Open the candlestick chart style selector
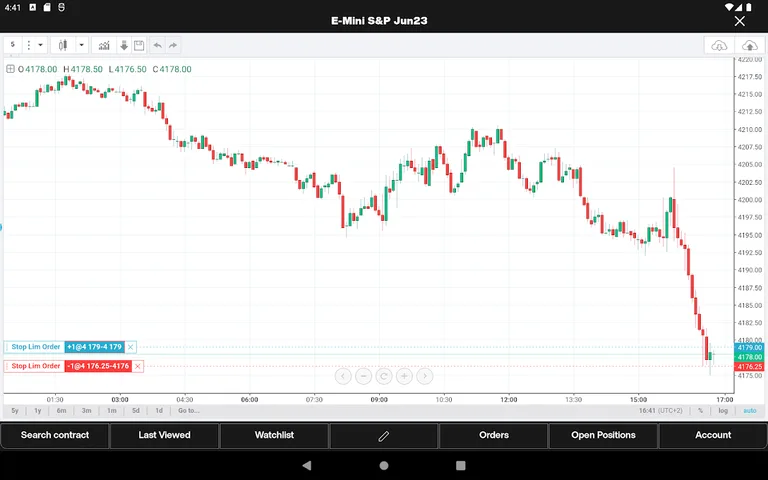The height and width of the screenshot is (480, 768). (63, 46)
